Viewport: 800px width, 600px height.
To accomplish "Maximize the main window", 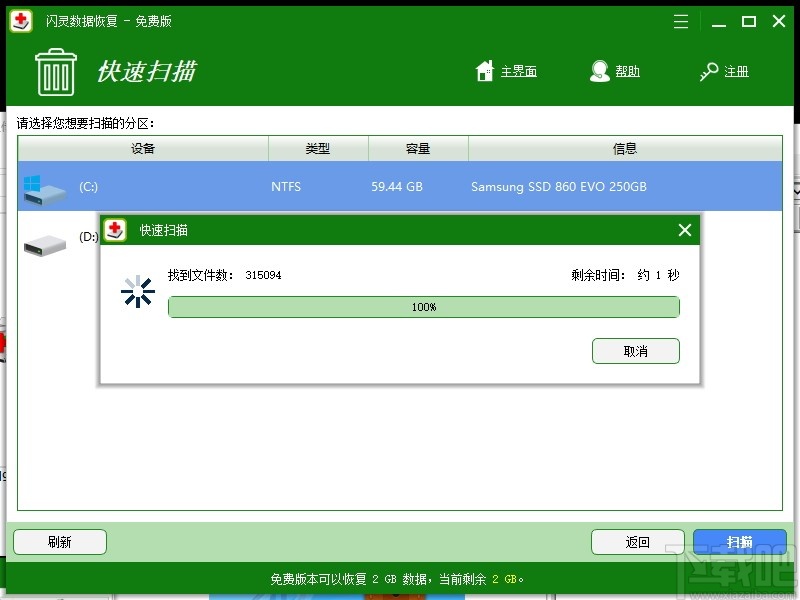I will click(x=748, y=21).
